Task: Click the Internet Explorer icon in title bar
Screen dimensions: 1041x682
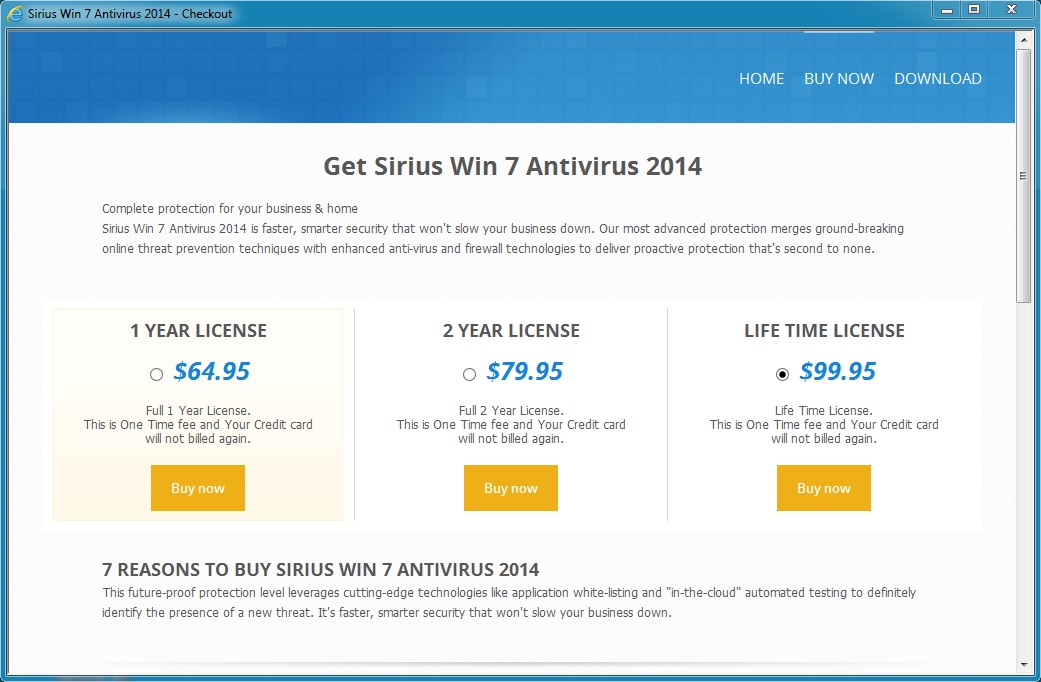Action: [x=15, y=13]
